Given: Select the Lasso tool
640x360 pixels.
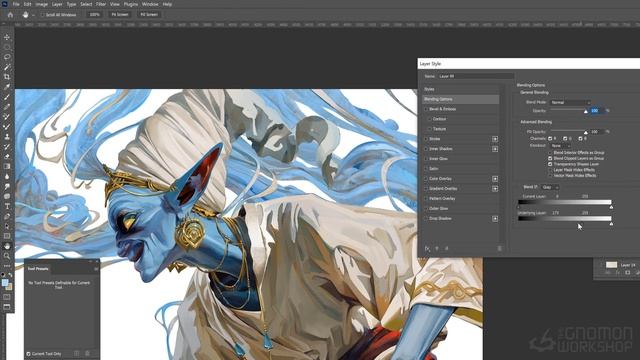Looking at the screenshot, I should pos(7,57).
